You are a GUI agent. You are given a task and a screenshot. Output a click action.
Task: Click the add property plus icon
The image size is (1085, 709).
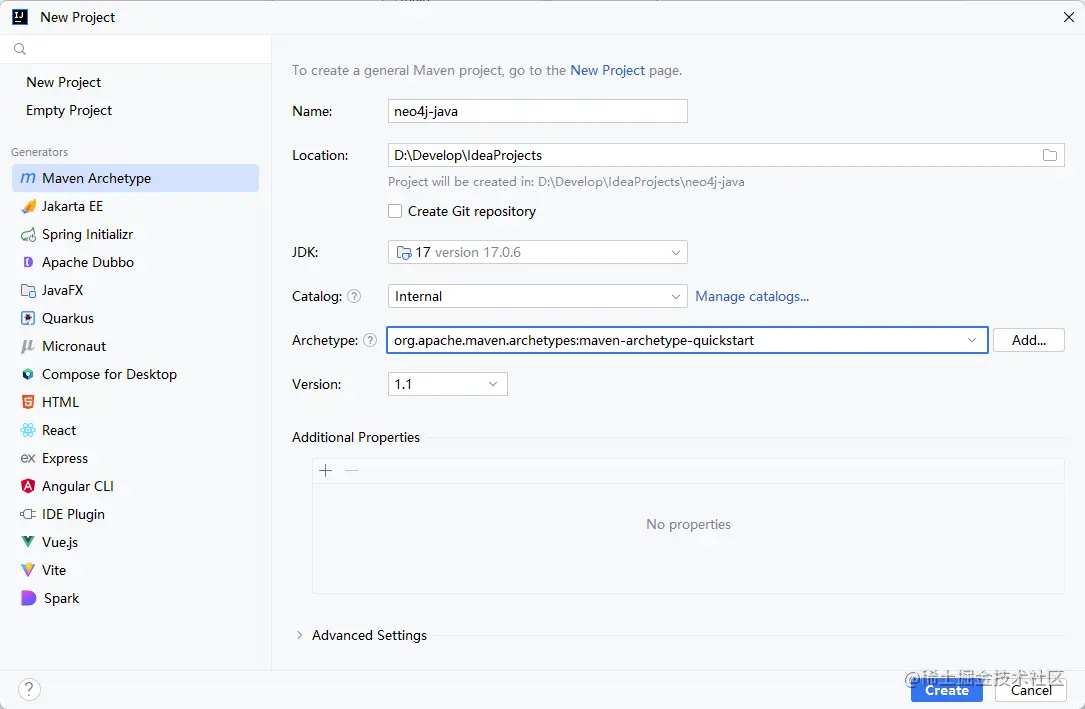coord(325,470)
